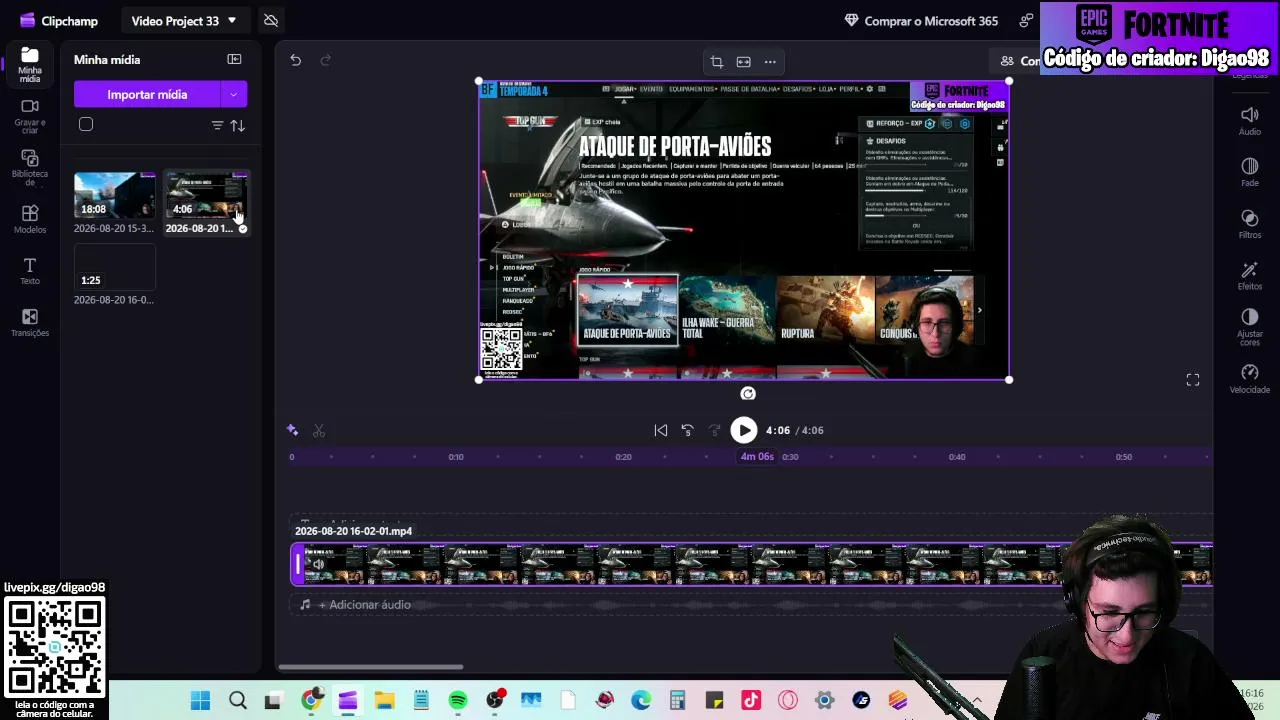This screenshot has width=1280, height=720.
Task: Click the timeline horizontal scrollbar
Action: [371, 667]
